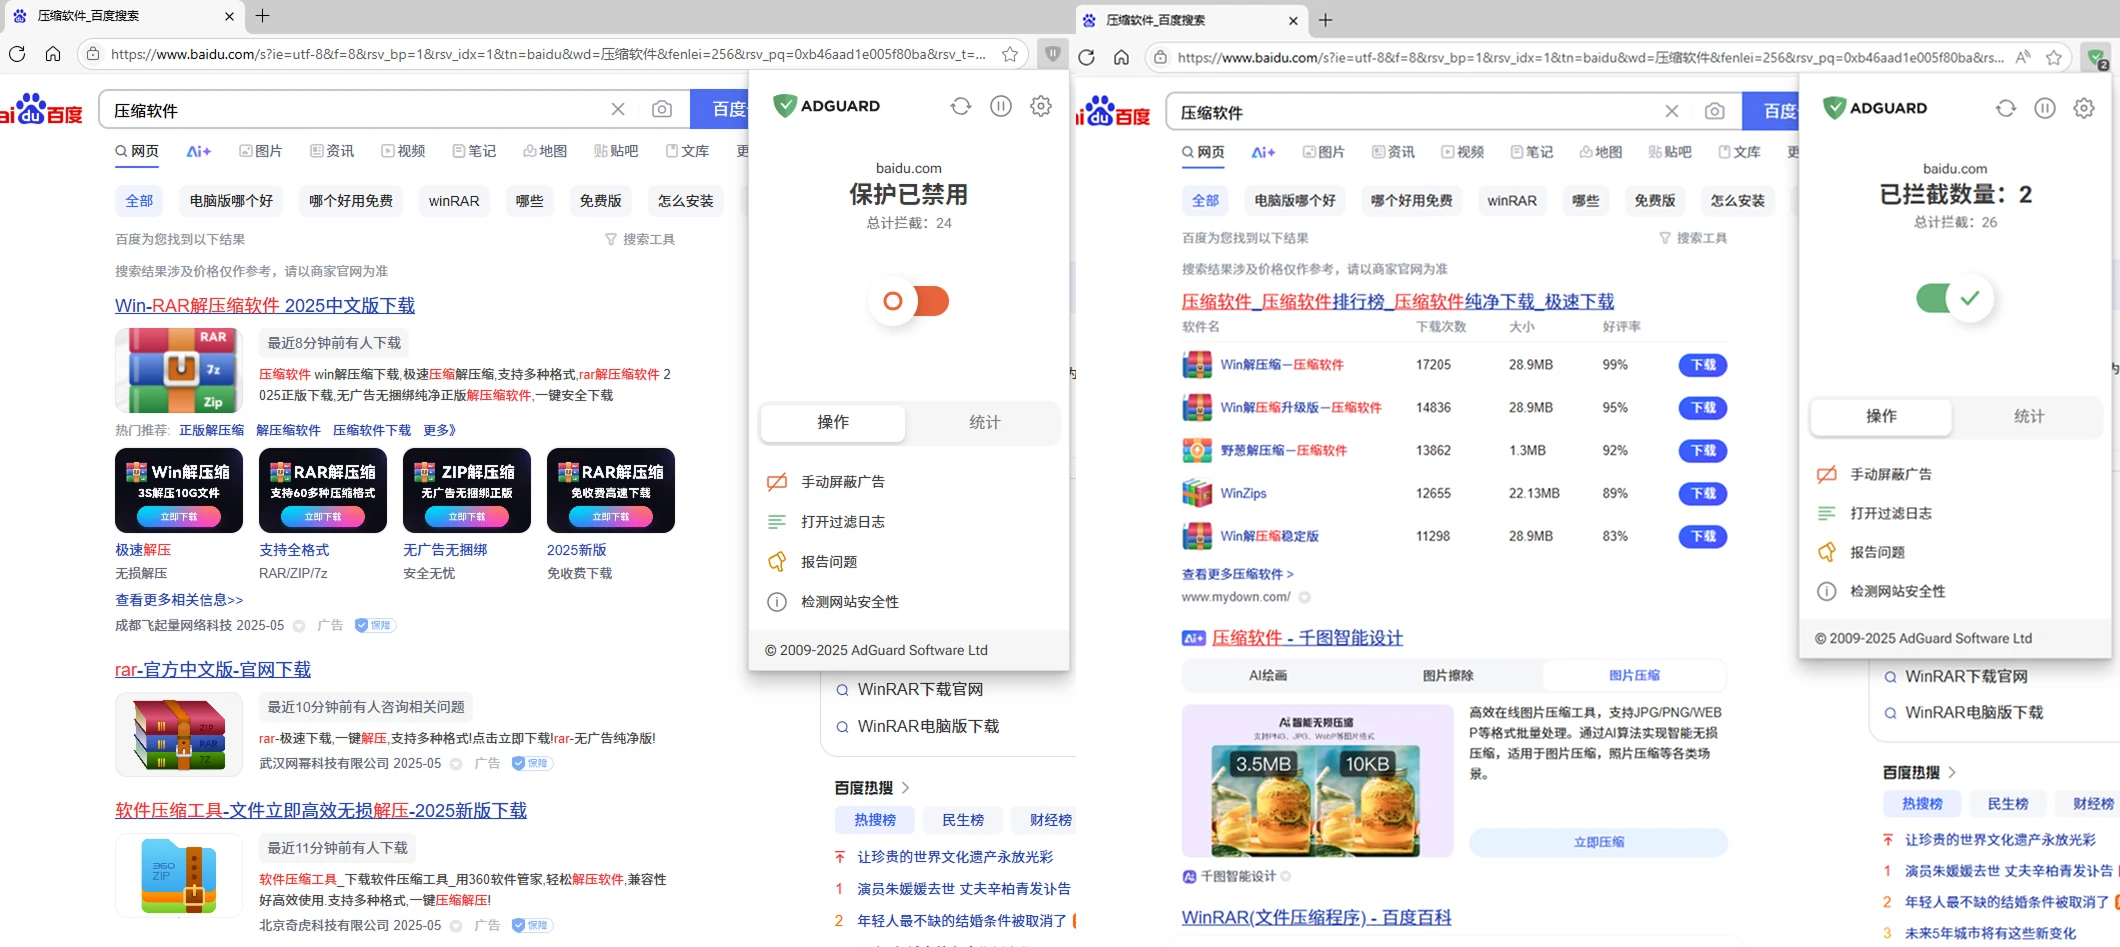Select 图片压缩 tab in 千图 card

(1634, 675)
